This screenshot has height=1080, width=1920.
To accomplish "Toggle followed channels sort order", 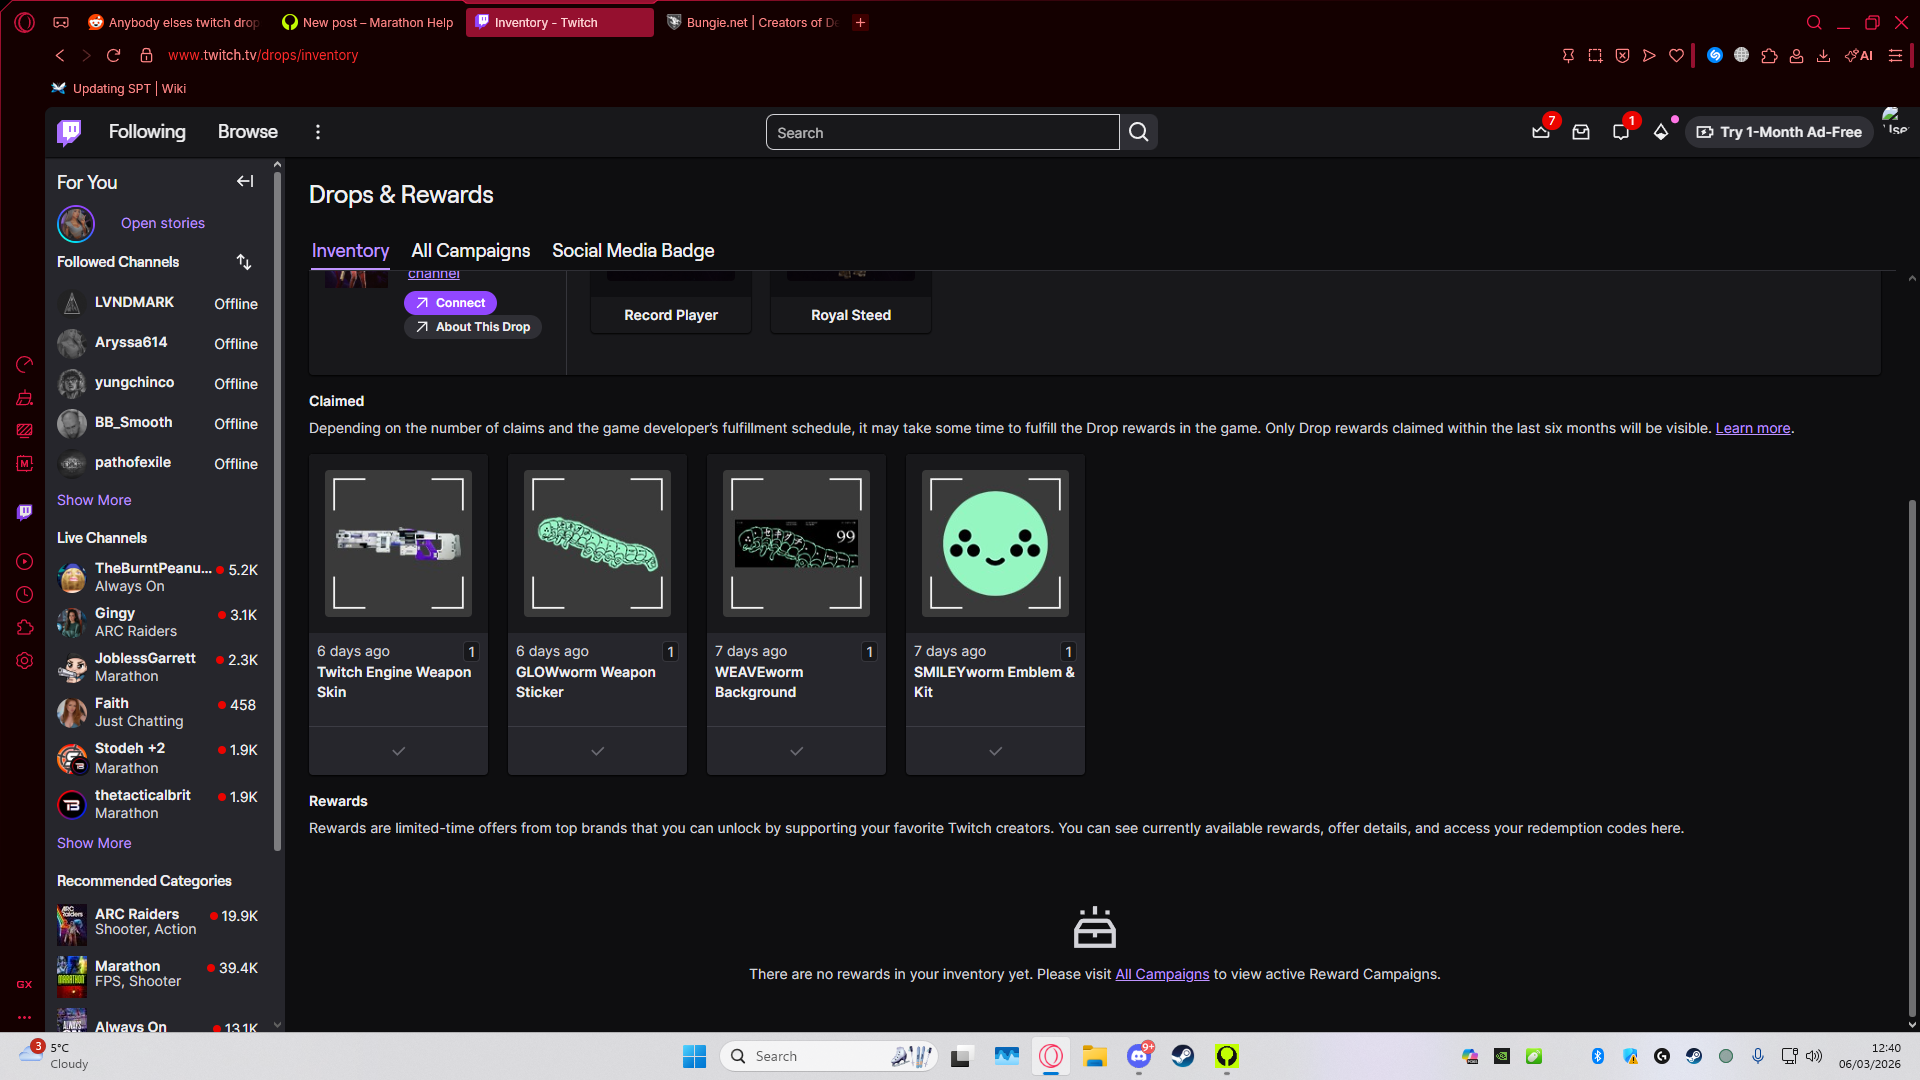I will [x=244, y=262].
